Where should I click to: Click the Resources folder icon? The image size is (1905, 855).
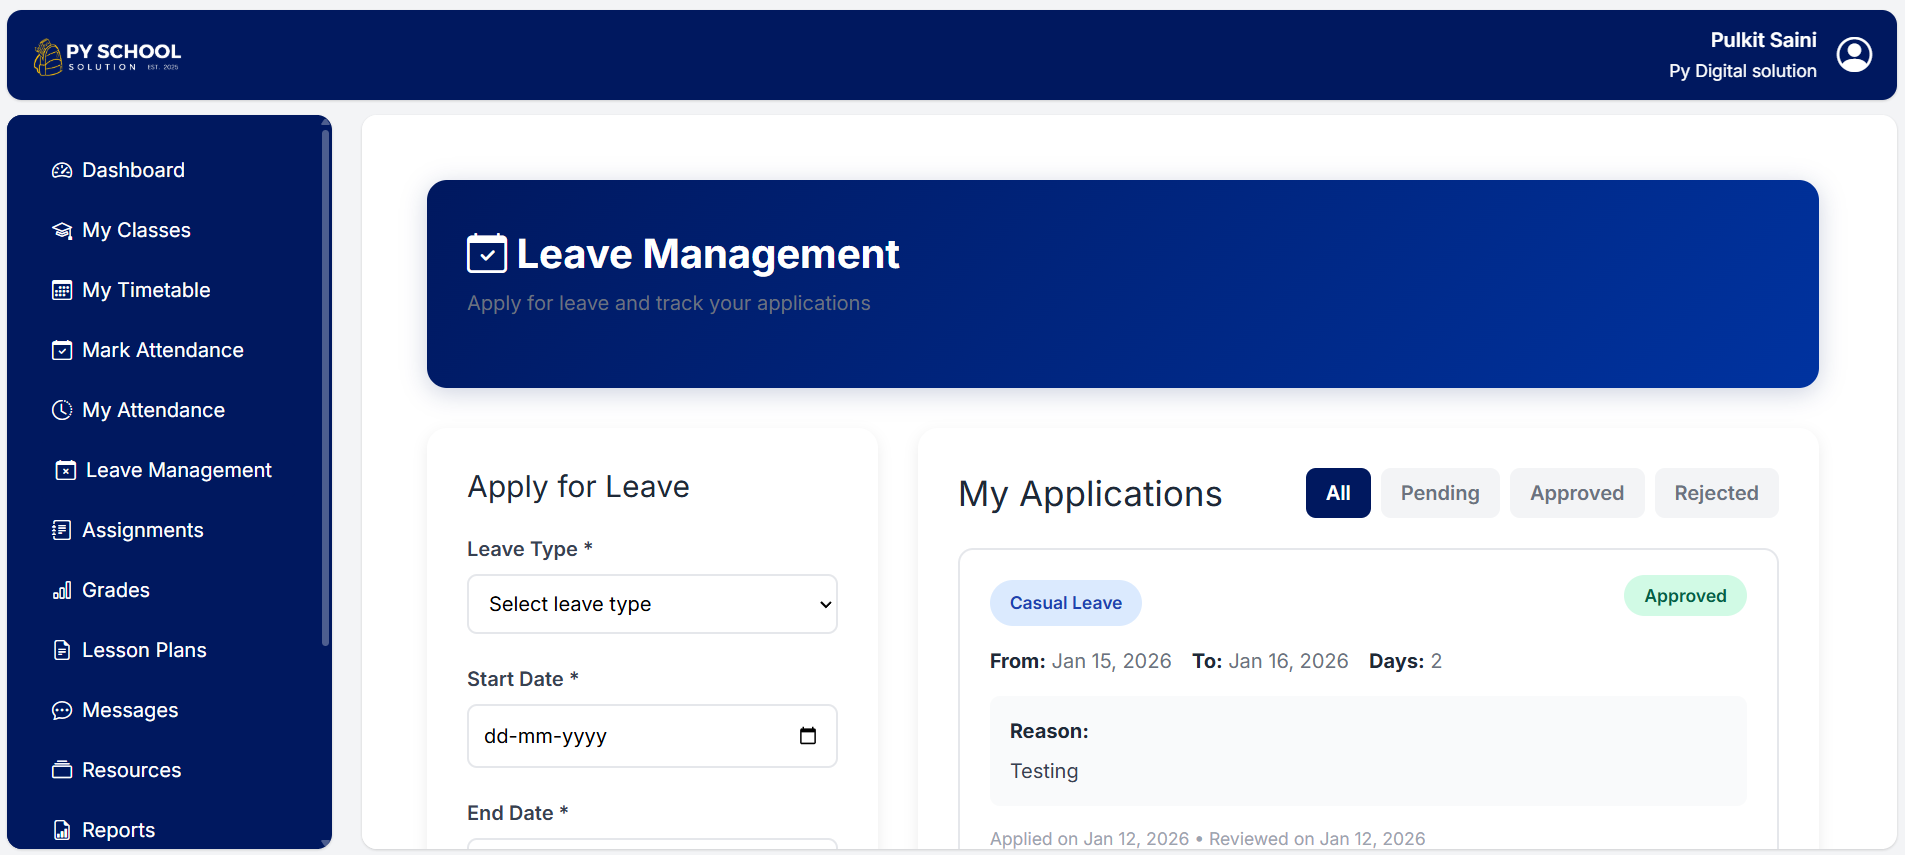(x=62, y=770)
